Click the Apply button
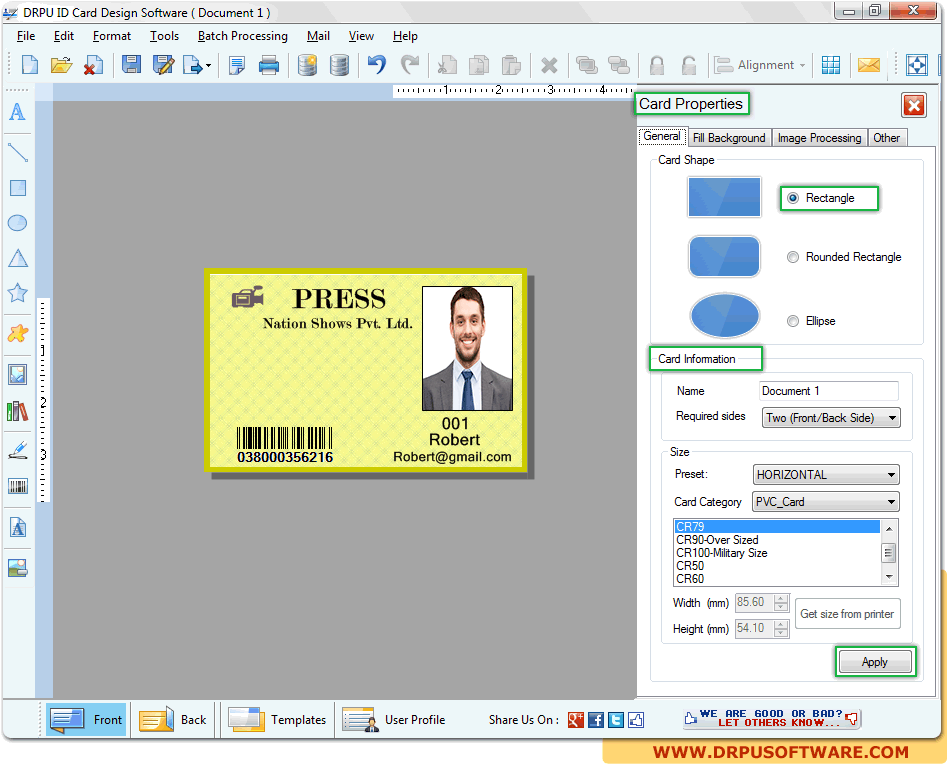Image resolution: width=947 pixels, height=764 pixels. click(x=874, y=662)
